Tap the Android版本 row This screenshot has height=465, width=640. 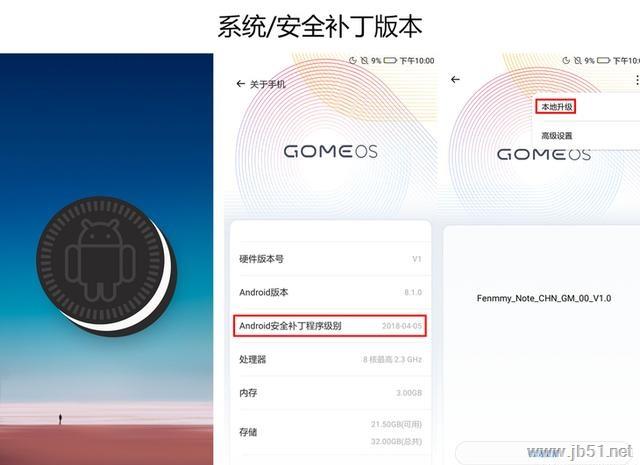click(x=330, y=292)
